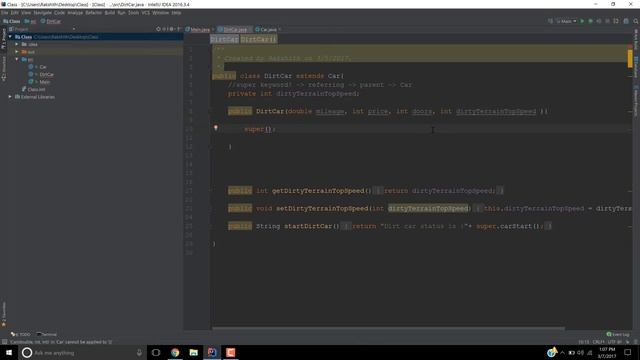The height and width of the screenshot is (360, 640).
Task: Click the DirtCar breadcrumb in navigation bar
Action: click(51, 21)
